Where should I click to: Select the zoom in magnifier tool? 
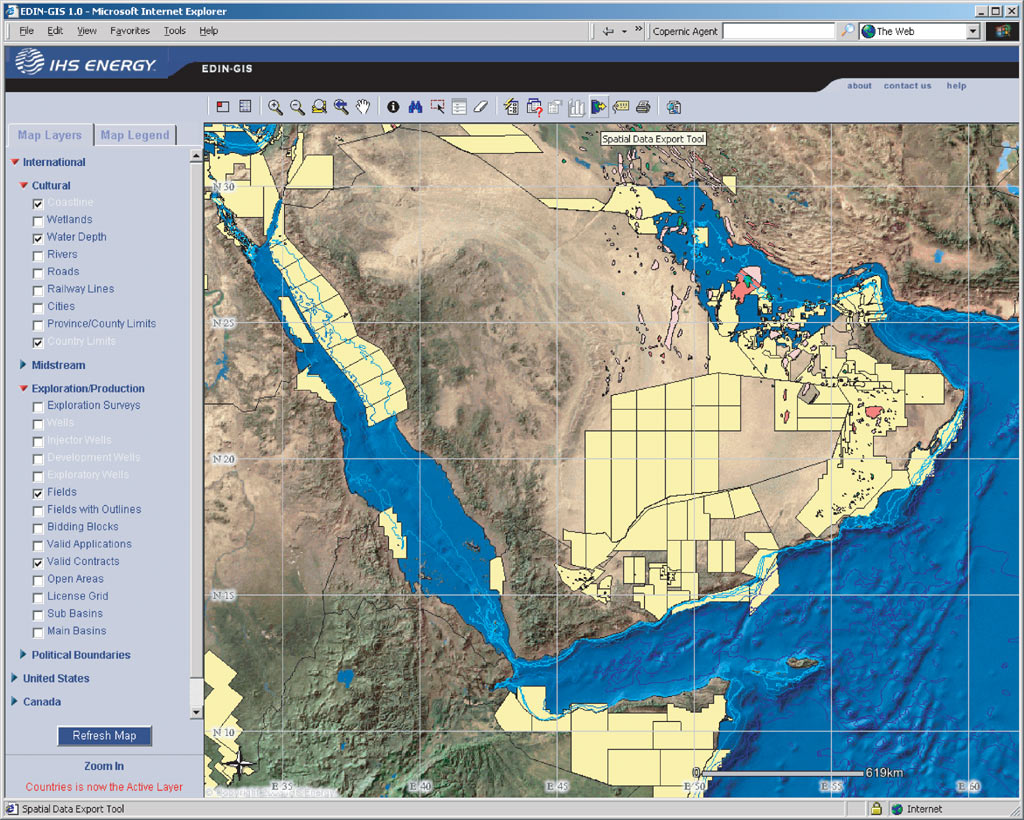click(275, 107)
